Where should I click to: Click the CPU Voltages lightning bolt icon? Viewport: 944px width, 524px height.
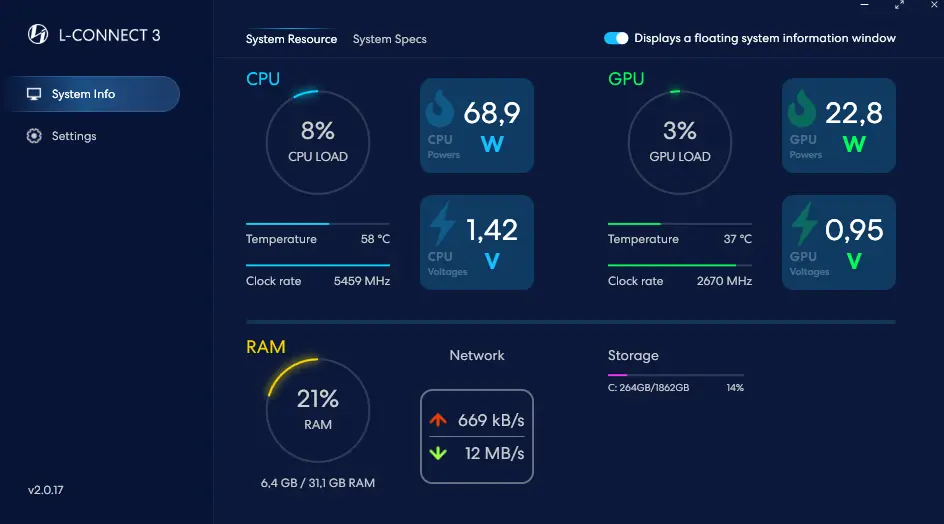[442, 223]
